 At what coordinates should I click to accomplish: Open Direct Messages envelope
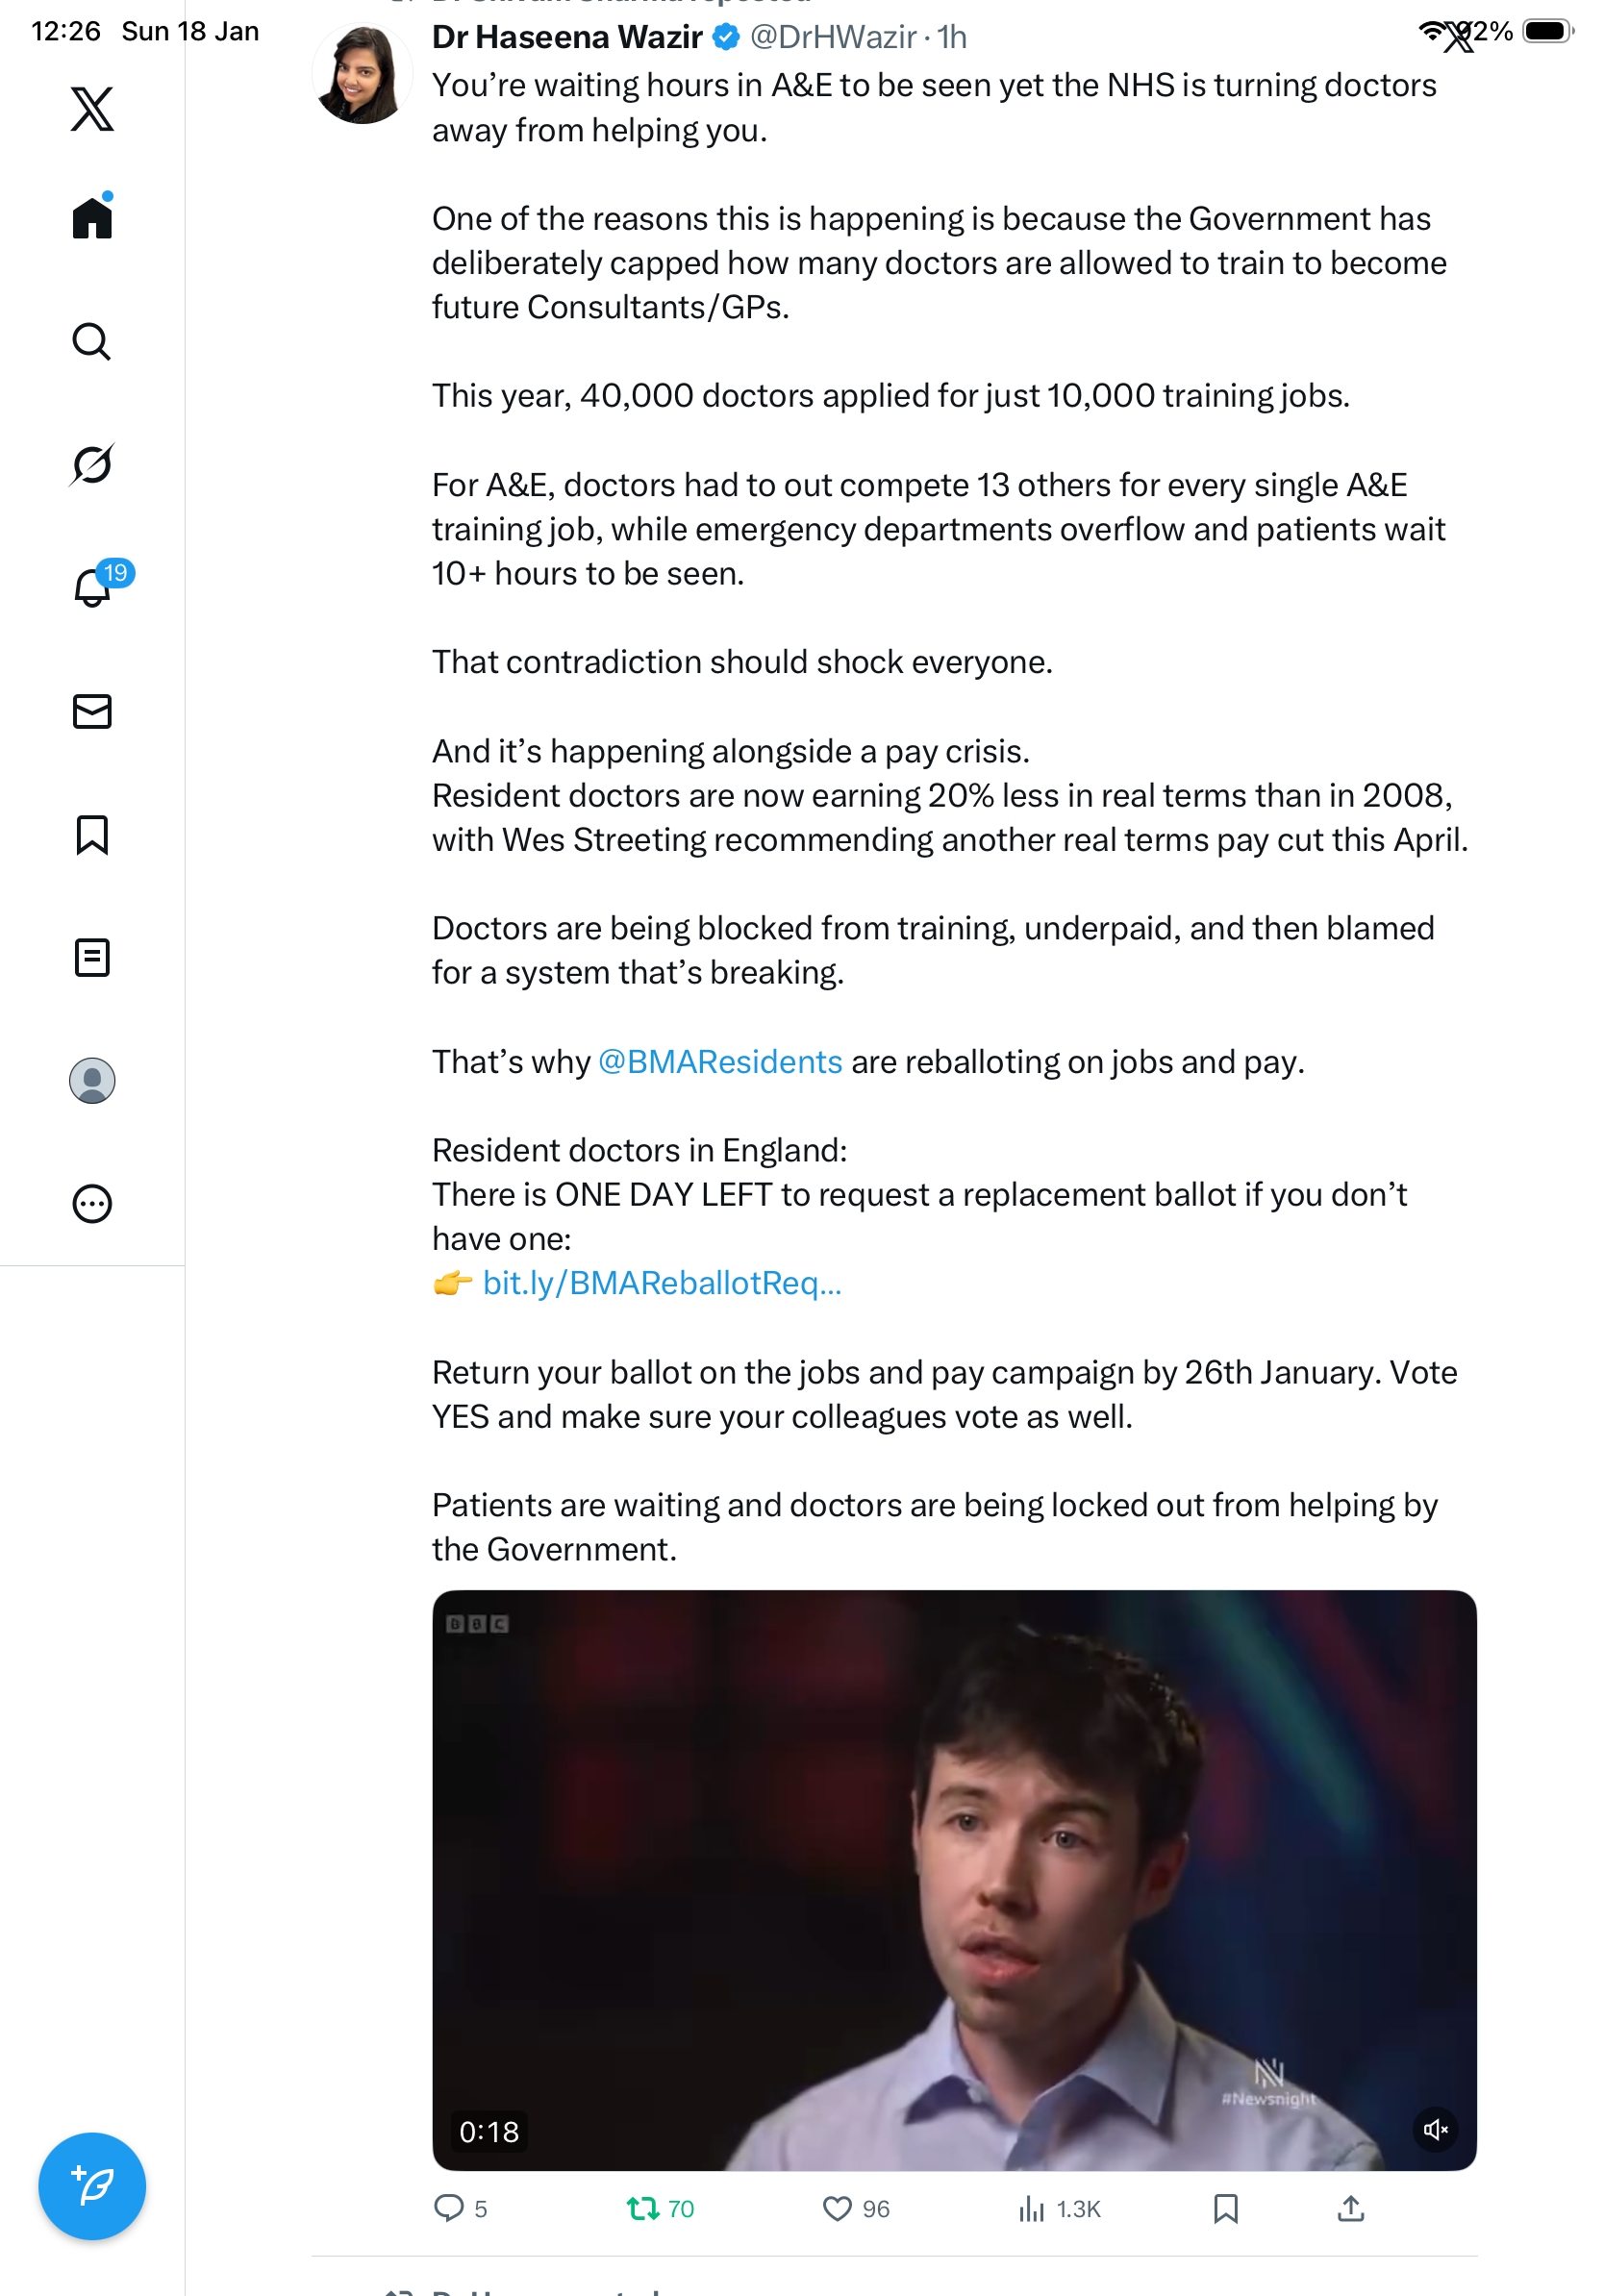(x=92, y=711)
